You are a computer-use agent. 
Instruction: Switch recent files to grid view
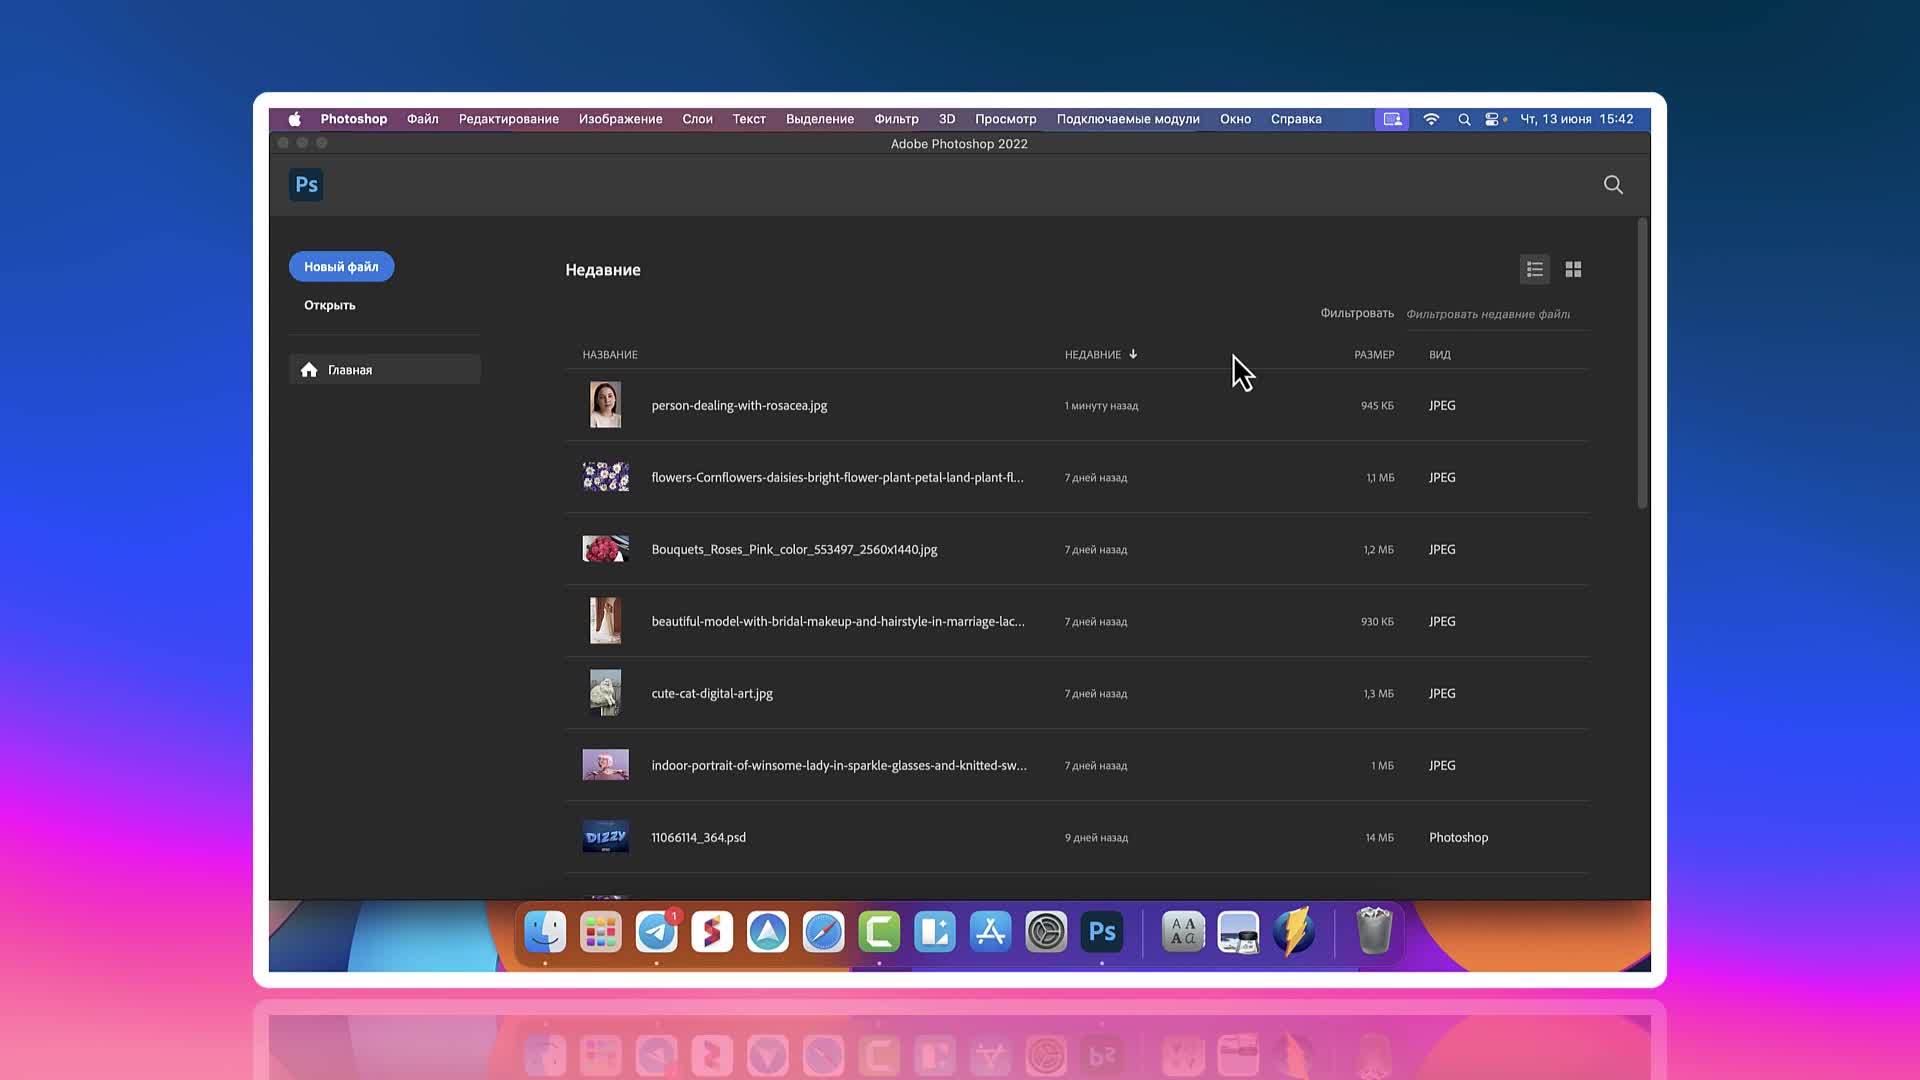[1573, 270]
